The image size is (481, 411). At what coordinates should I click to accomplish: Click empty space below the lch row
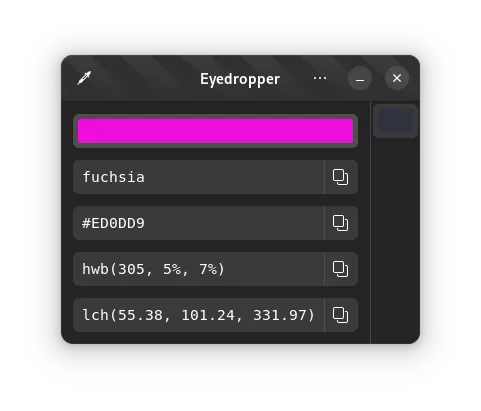(x=215, y=338)
